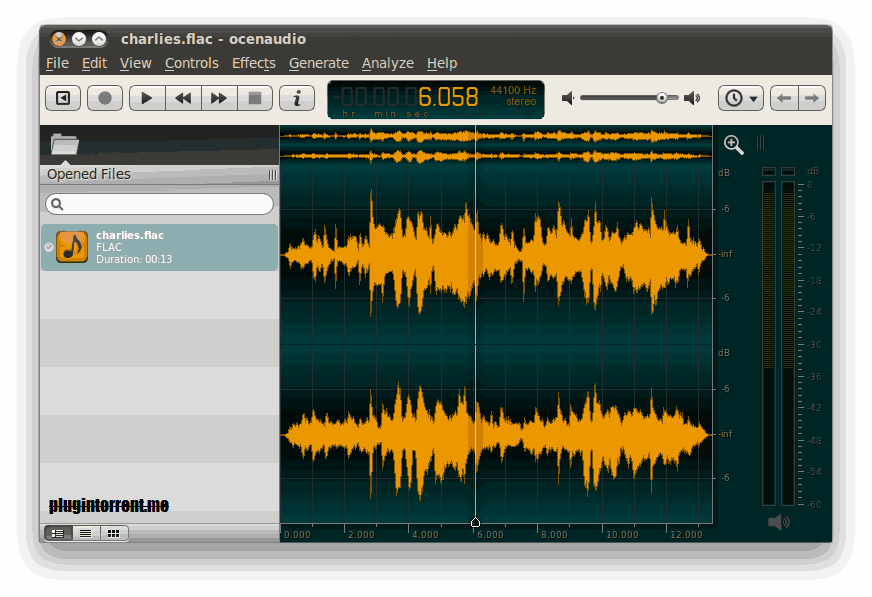The image size is (872, 597).
Task: Start recording with the Record button
Action: tap(105, 98)
